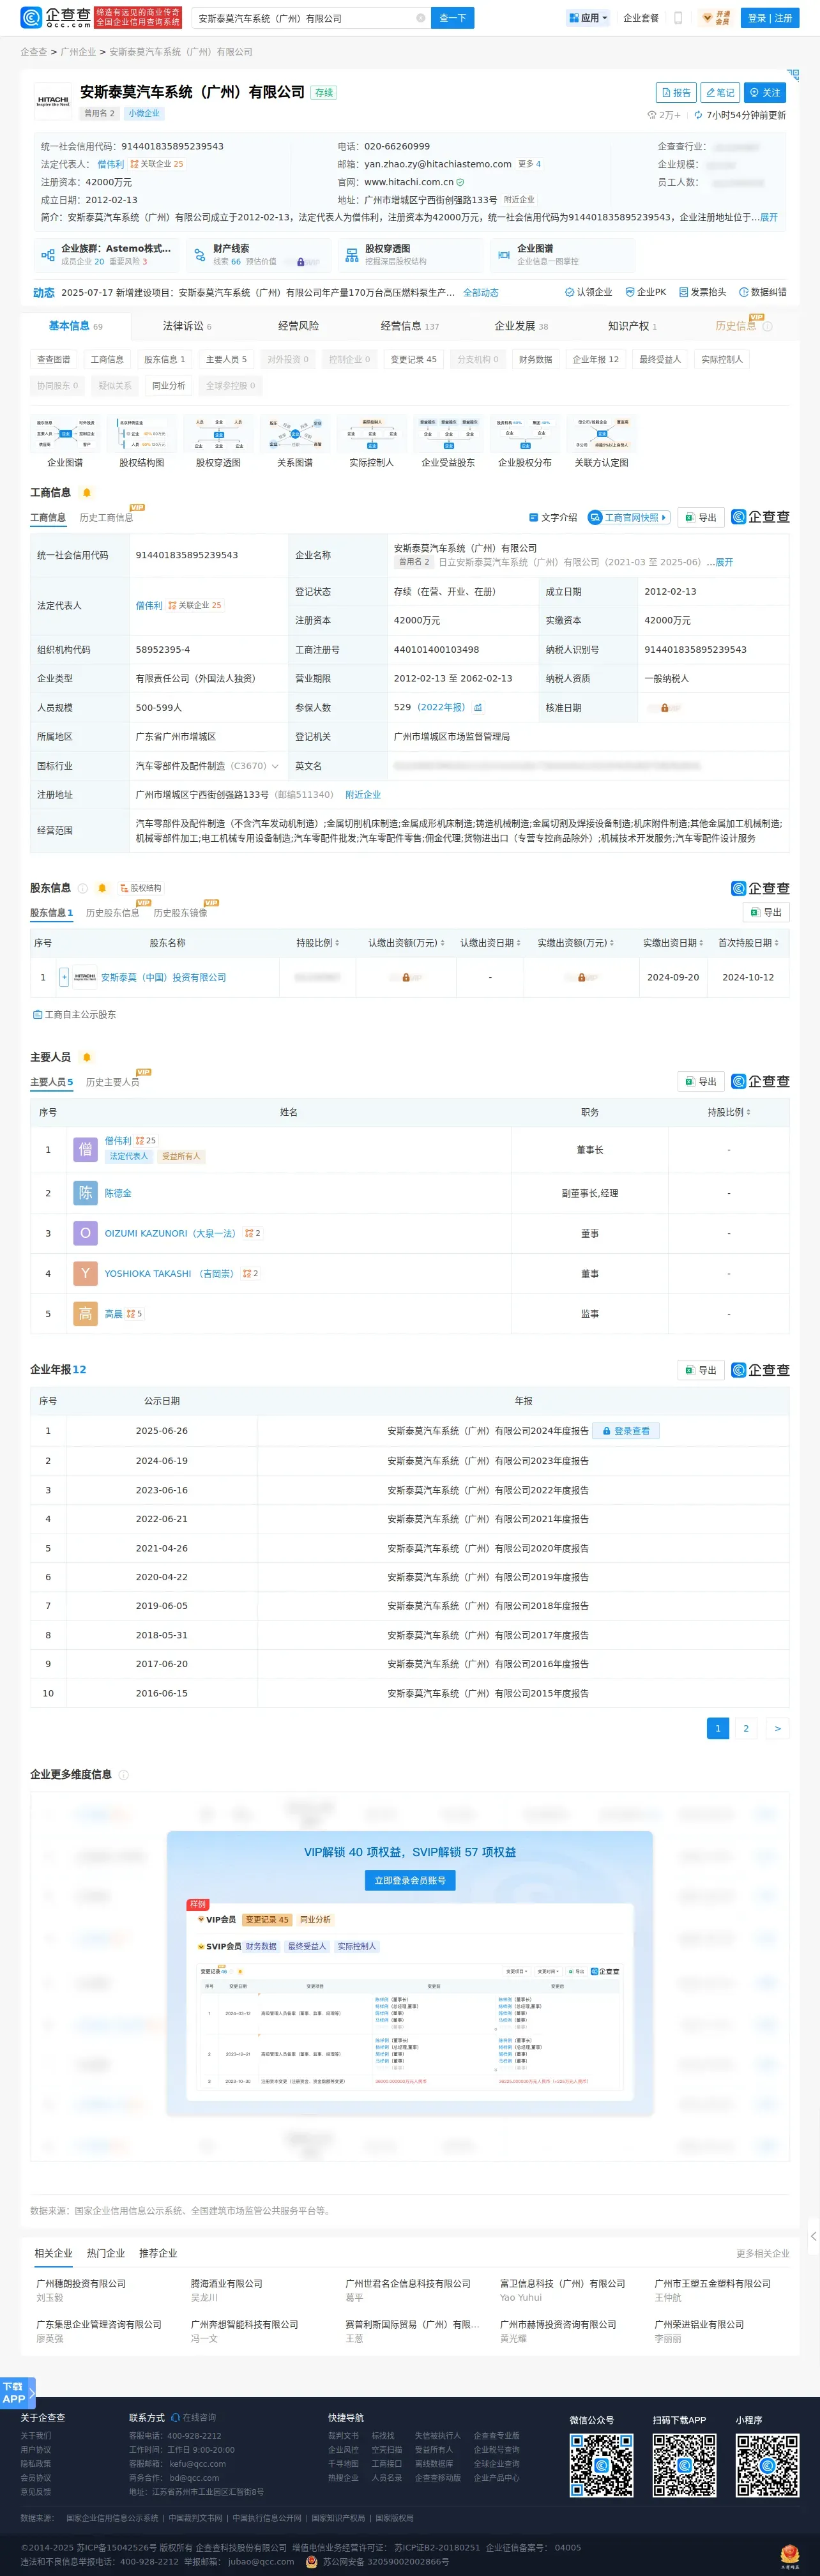Open the 工商官网快照 button
The image size is (820, 2576).
629,518
